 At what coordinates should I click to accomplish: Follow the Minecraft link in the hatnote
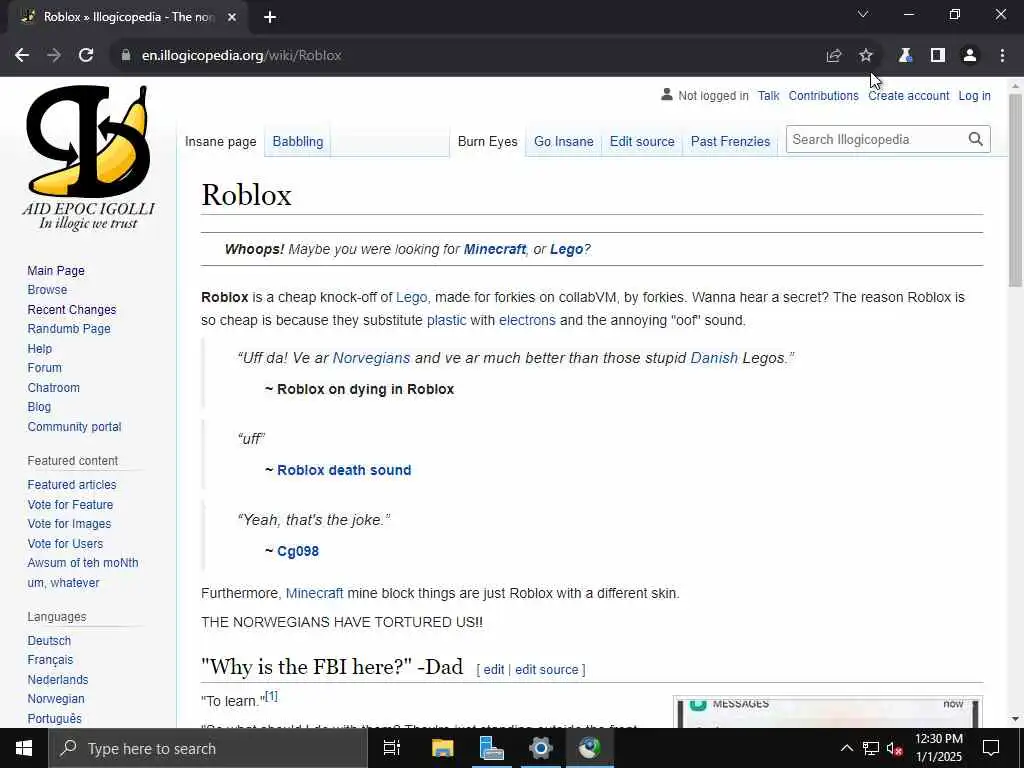pyautogui.click(x=494, y=249)
